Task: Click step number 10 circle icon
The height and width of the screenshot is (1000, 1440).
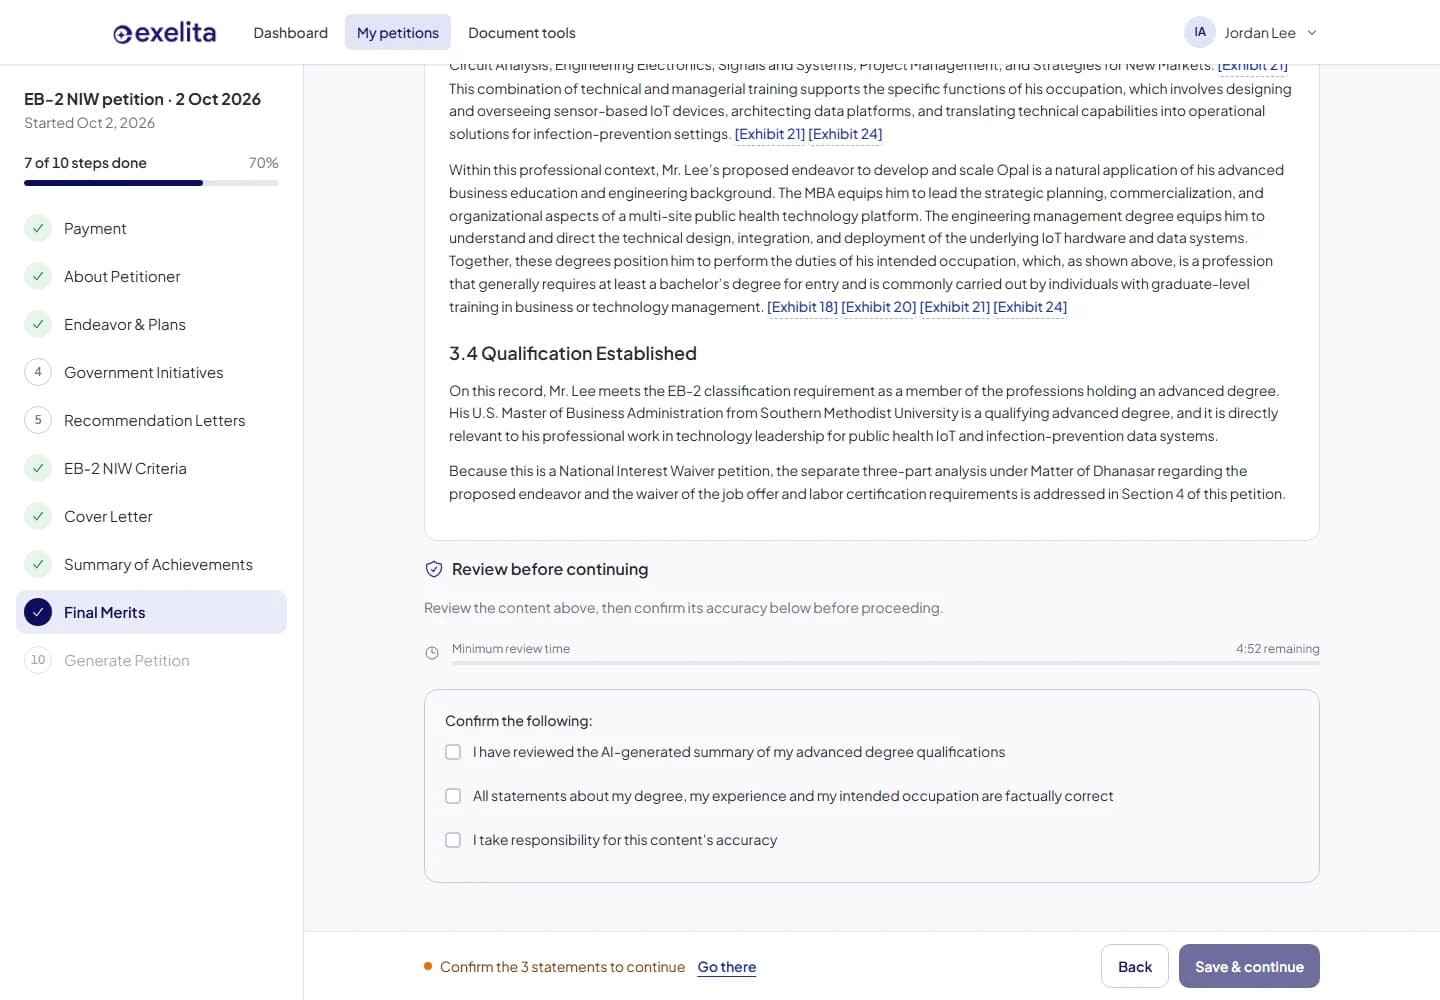Action: point(38,660)
